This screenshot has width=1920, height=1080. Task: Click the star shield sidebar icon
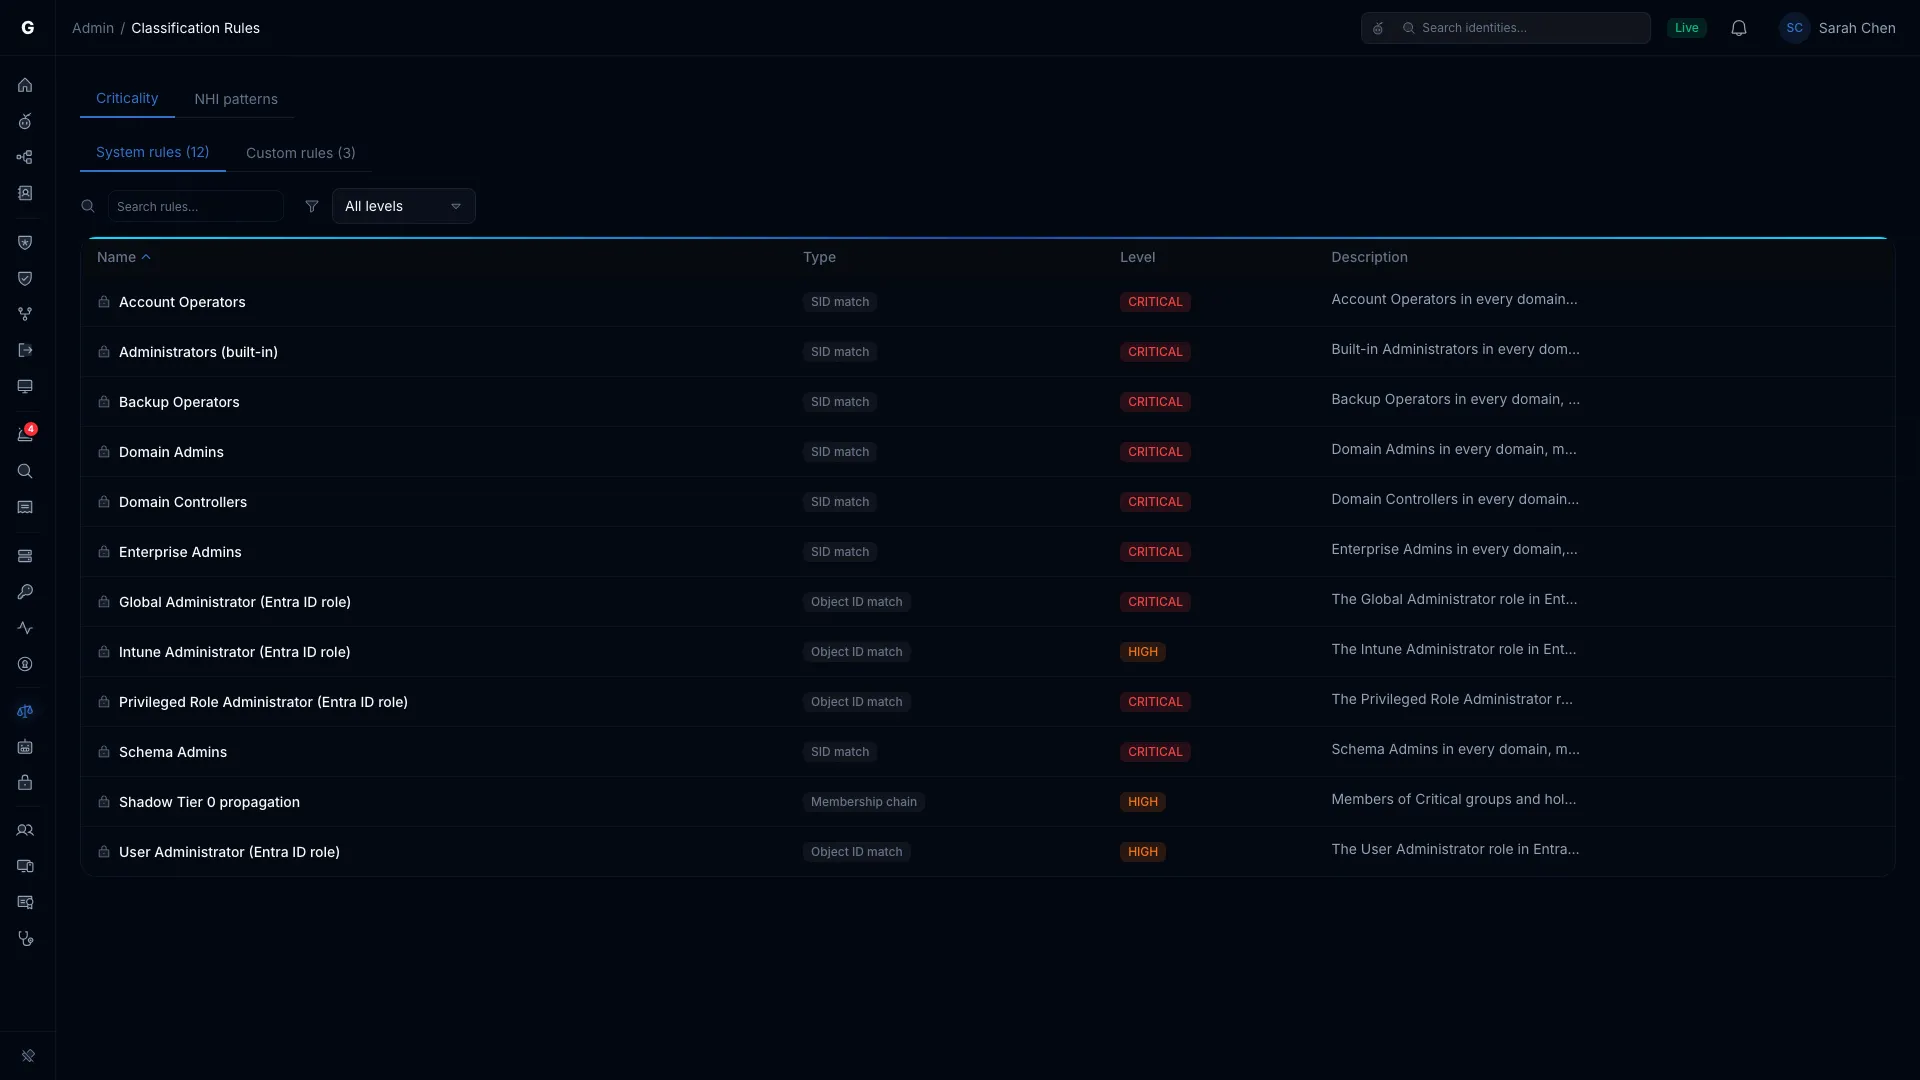[x=25, y=242]
